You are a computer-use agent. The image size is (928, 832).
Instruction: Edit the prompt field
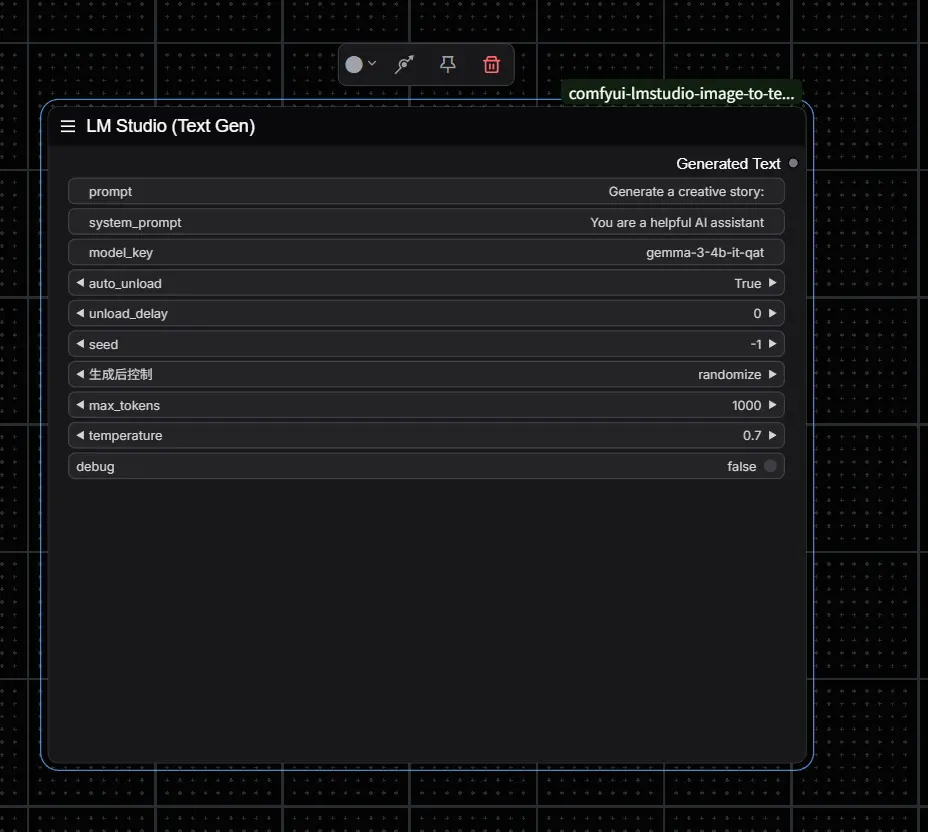[426, 192]
